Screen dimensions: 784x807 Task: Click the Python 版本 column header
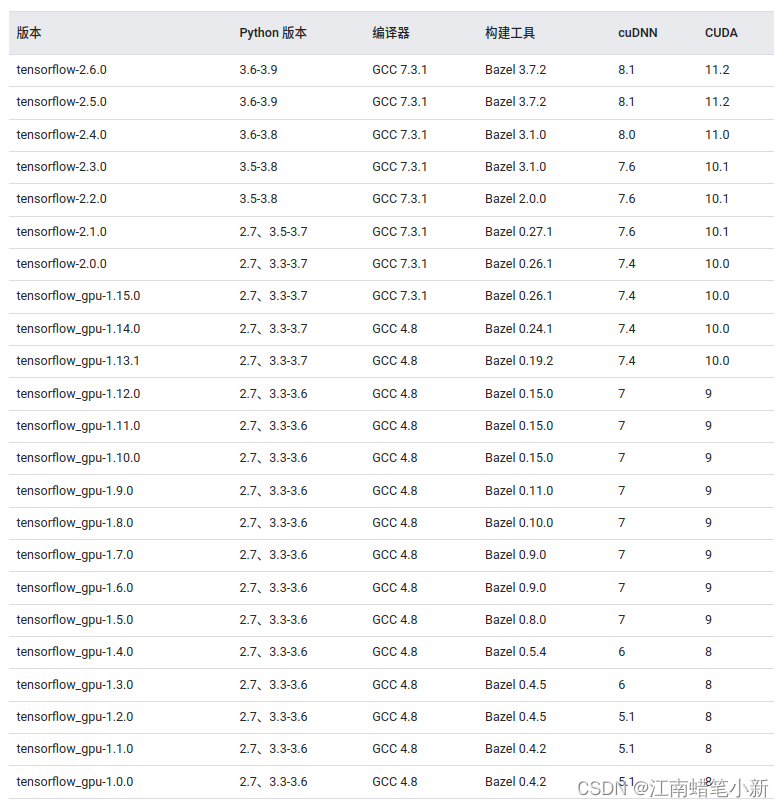tap(273, 33)
